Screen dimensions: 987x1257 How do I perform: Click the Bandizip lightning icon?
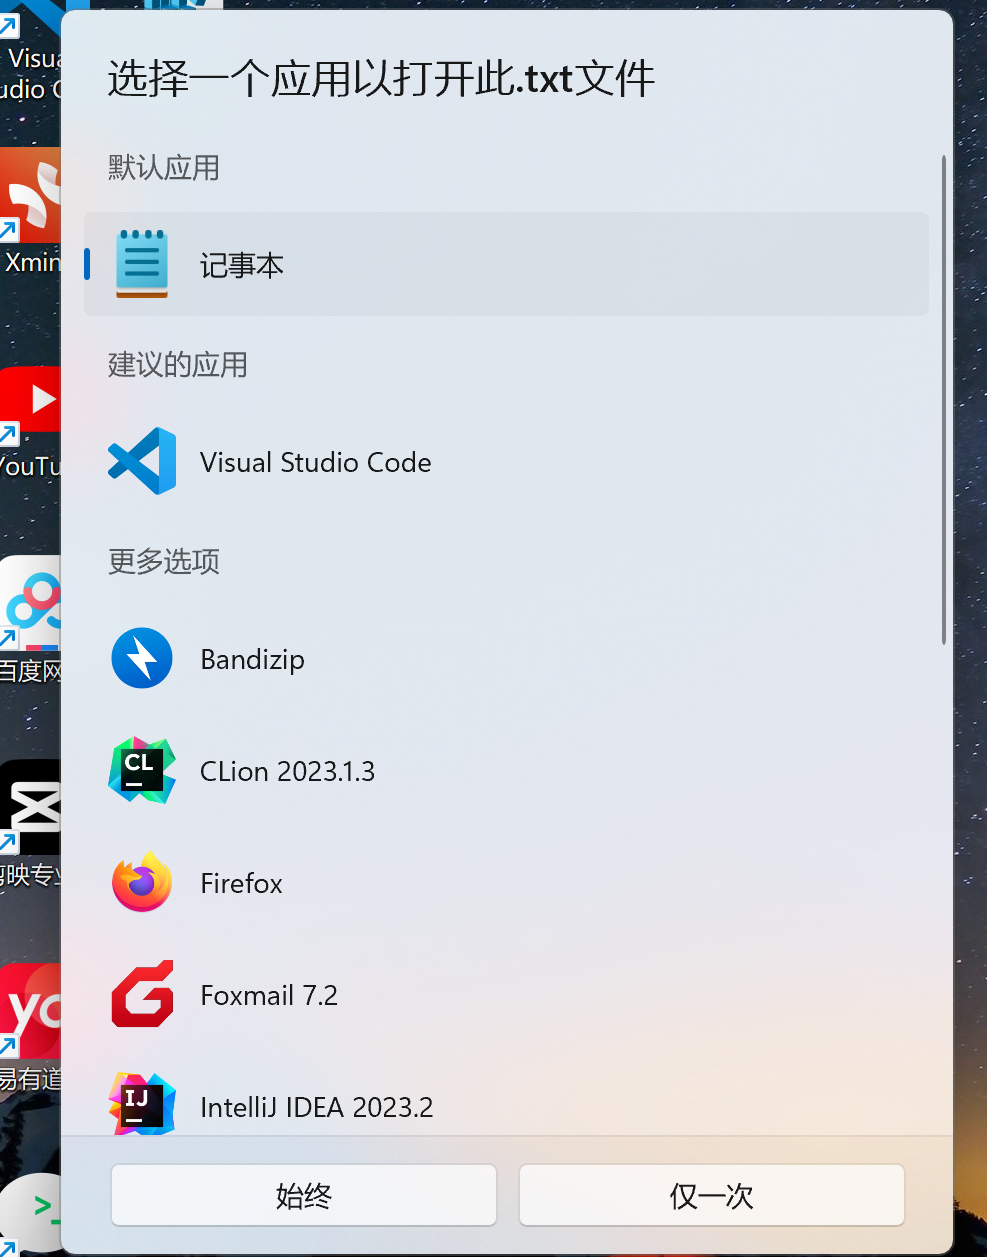(x=142, y=658)
